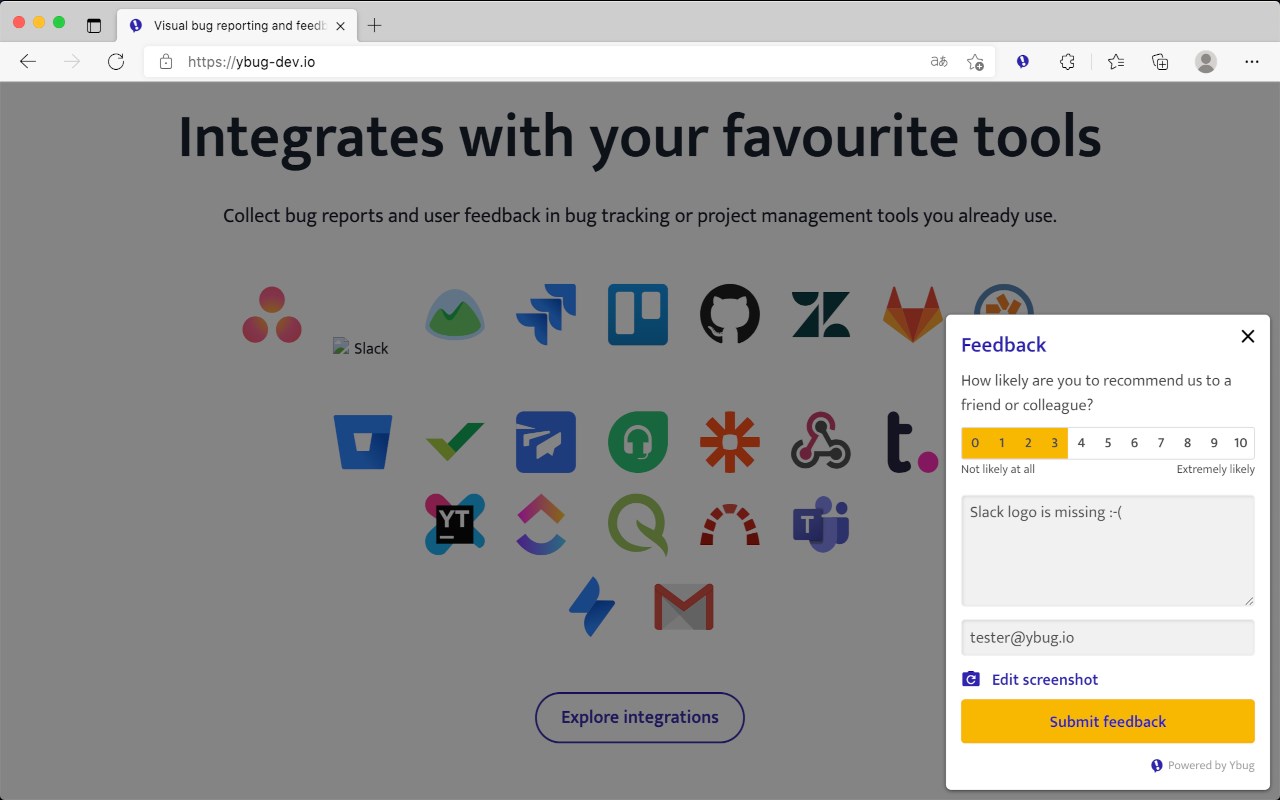The height and width of the screenshot is (800, 1280).
Task: Click the GitHub logo icon
Action: pos(729,315)
